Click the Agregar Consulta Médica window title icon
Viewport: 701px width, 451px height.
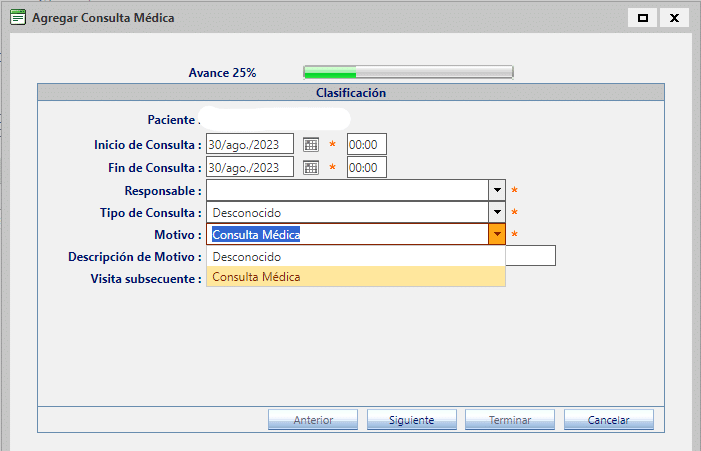click(17, 18)
